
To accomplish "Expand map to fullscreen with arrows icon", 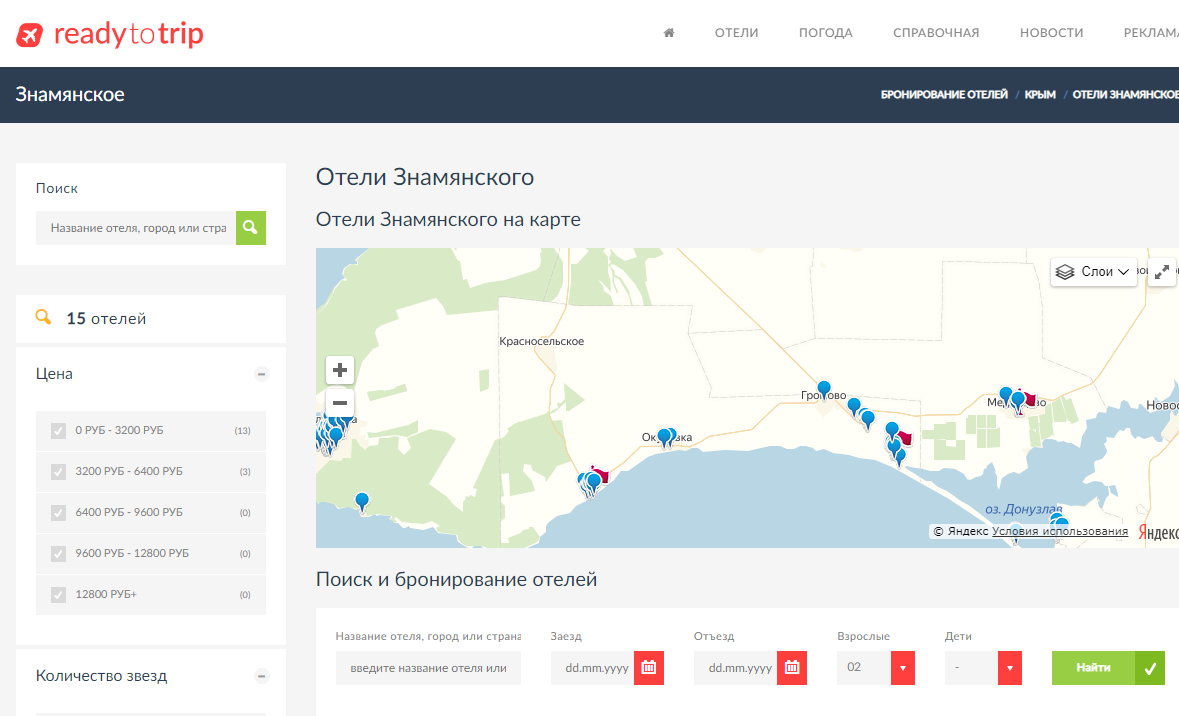I will [x=1162, y=271].
